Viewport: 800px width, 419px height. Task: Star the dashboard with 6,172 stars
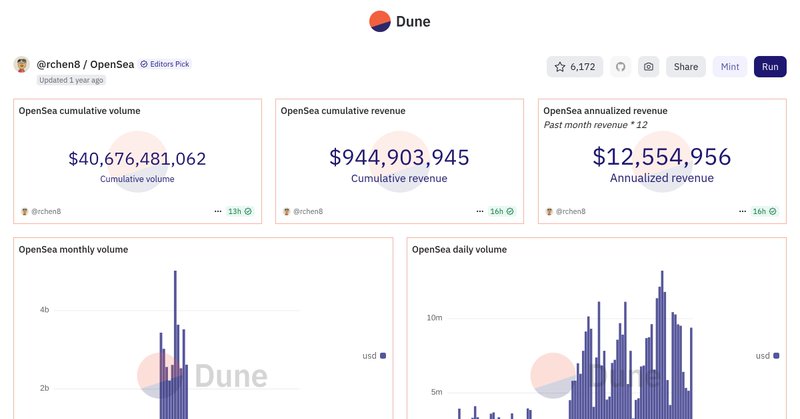(574, 67)
